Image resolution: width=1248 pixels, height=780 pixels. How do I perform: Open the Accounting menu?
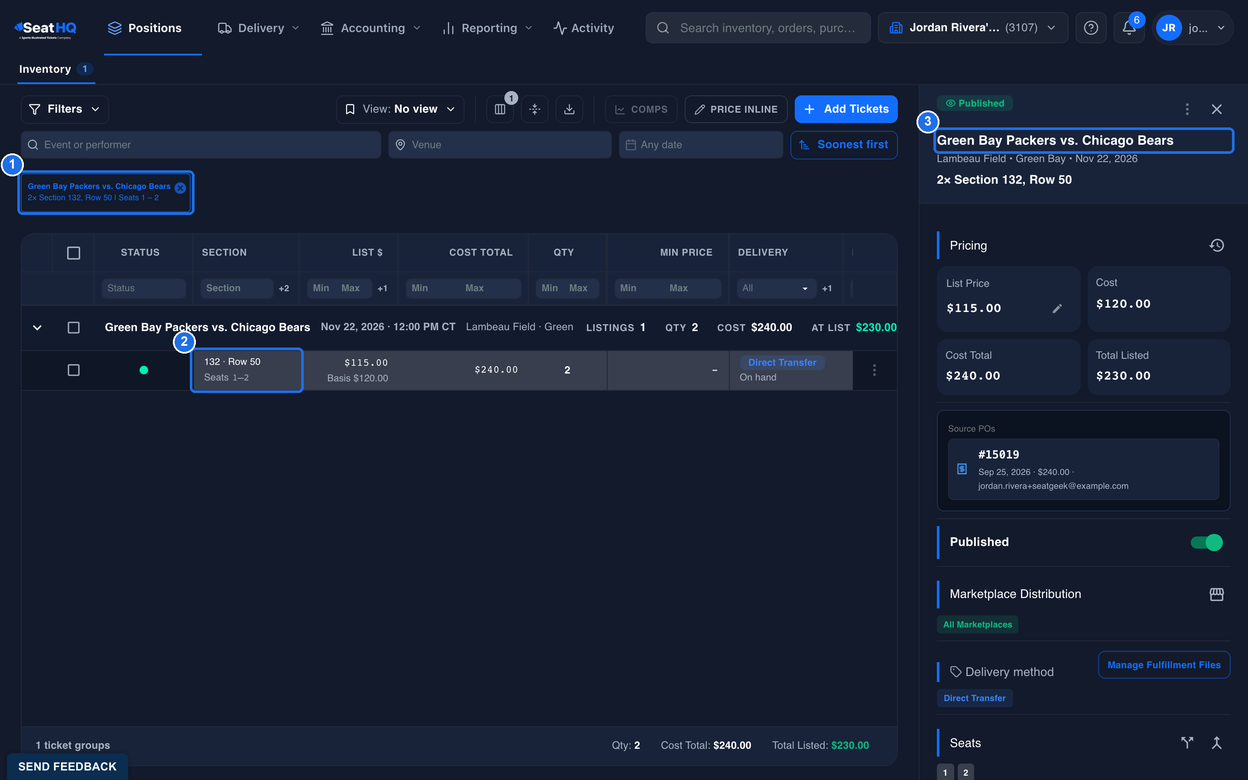370,28
